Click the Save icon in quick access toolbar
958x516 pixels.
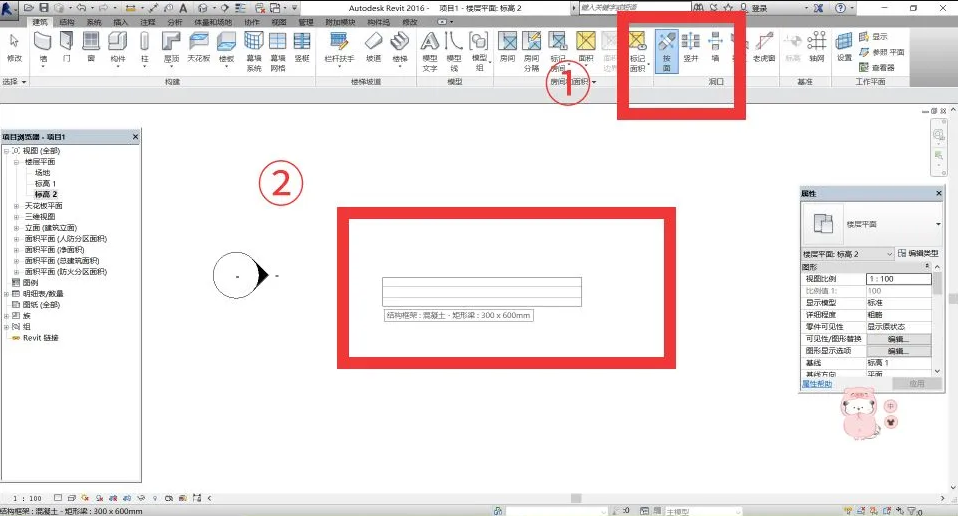pos(44,8)
